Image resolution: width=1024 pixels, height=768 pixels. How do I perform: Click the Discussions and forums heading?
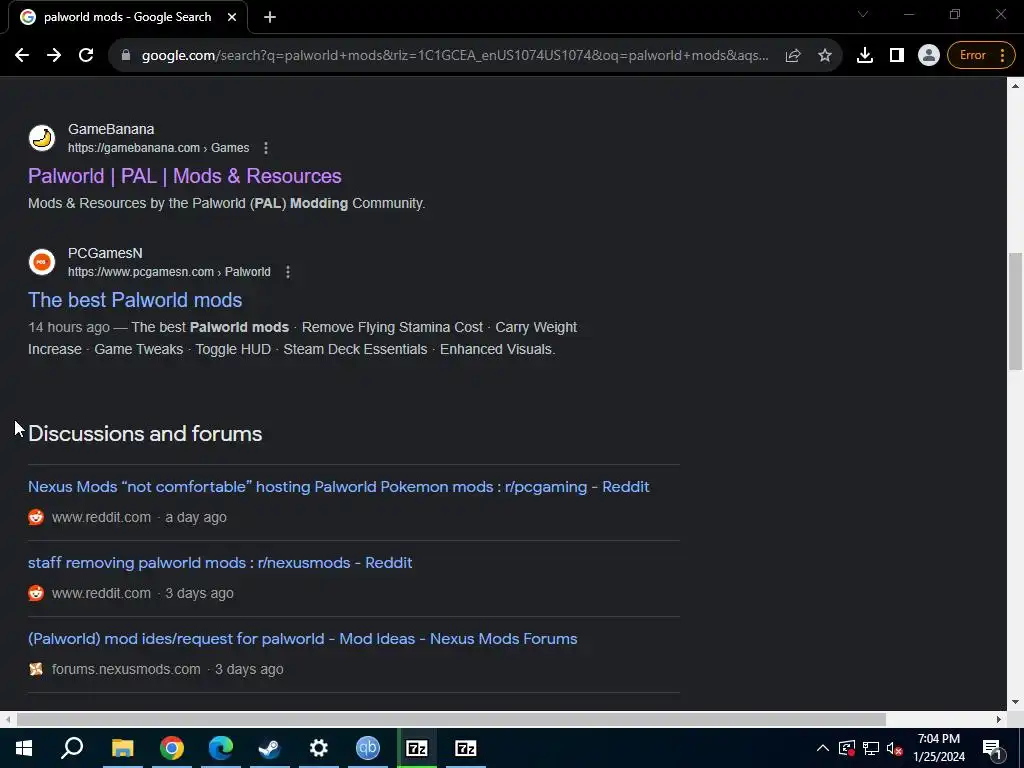[145, 434]
